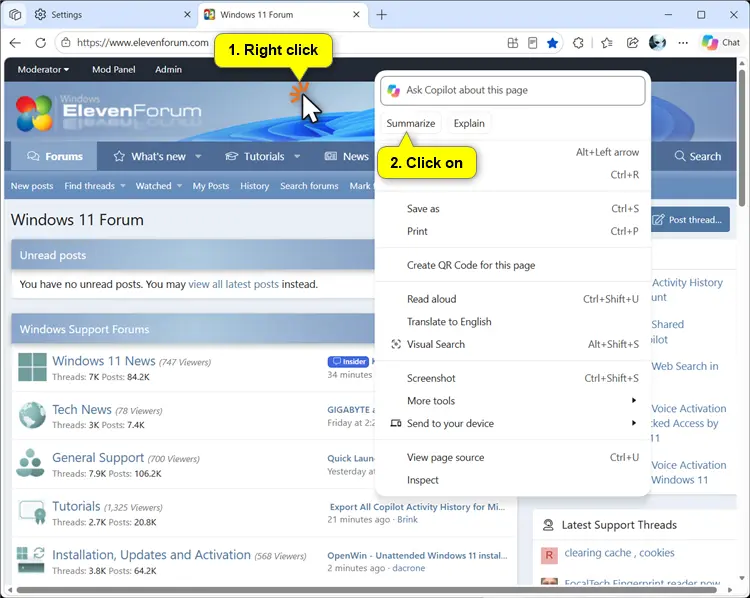Click Ask Copilot about this page field
The height and width of the screenshot is (598, 750).
(x=513, y=90)
